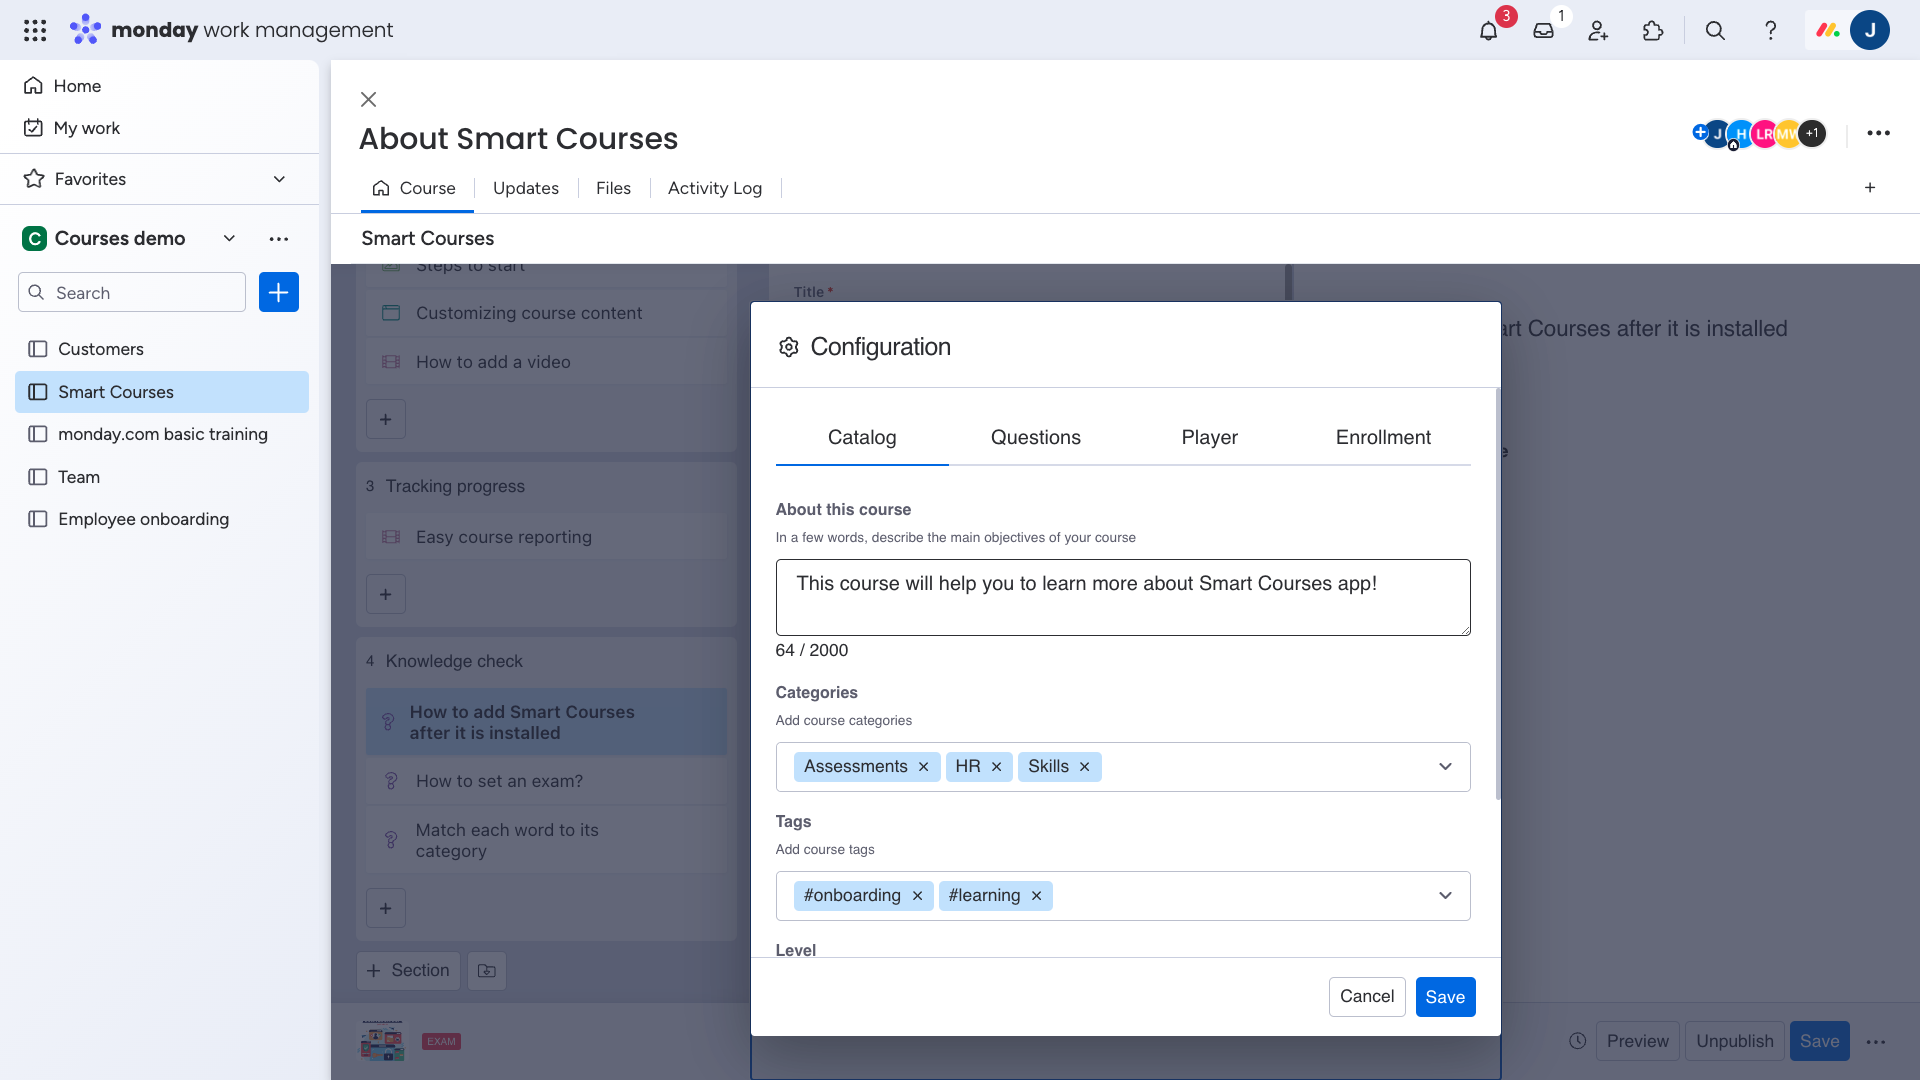The image size is (1920, 1080).
Task: Remove the #onboarding tag chip
Action: [x=917, y=896]
